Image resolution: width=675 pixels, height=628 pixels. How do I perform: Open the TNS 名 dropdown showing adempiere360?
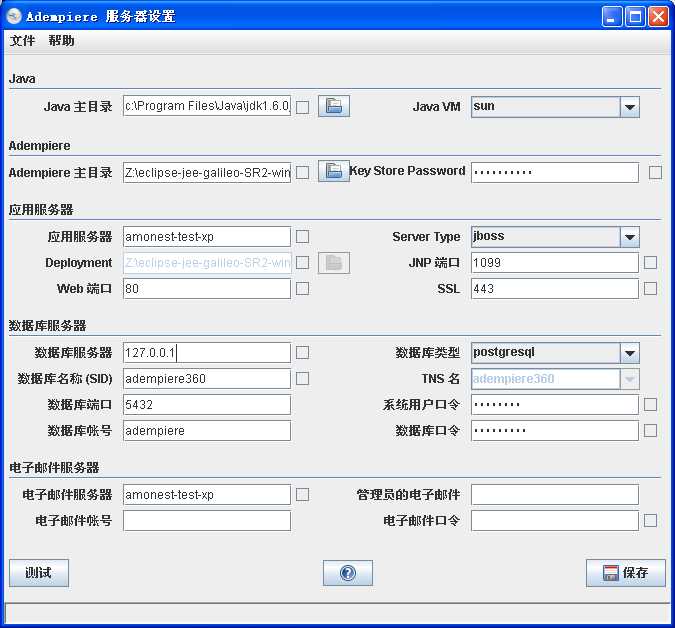pyautogui.click(x=555, y=379)
